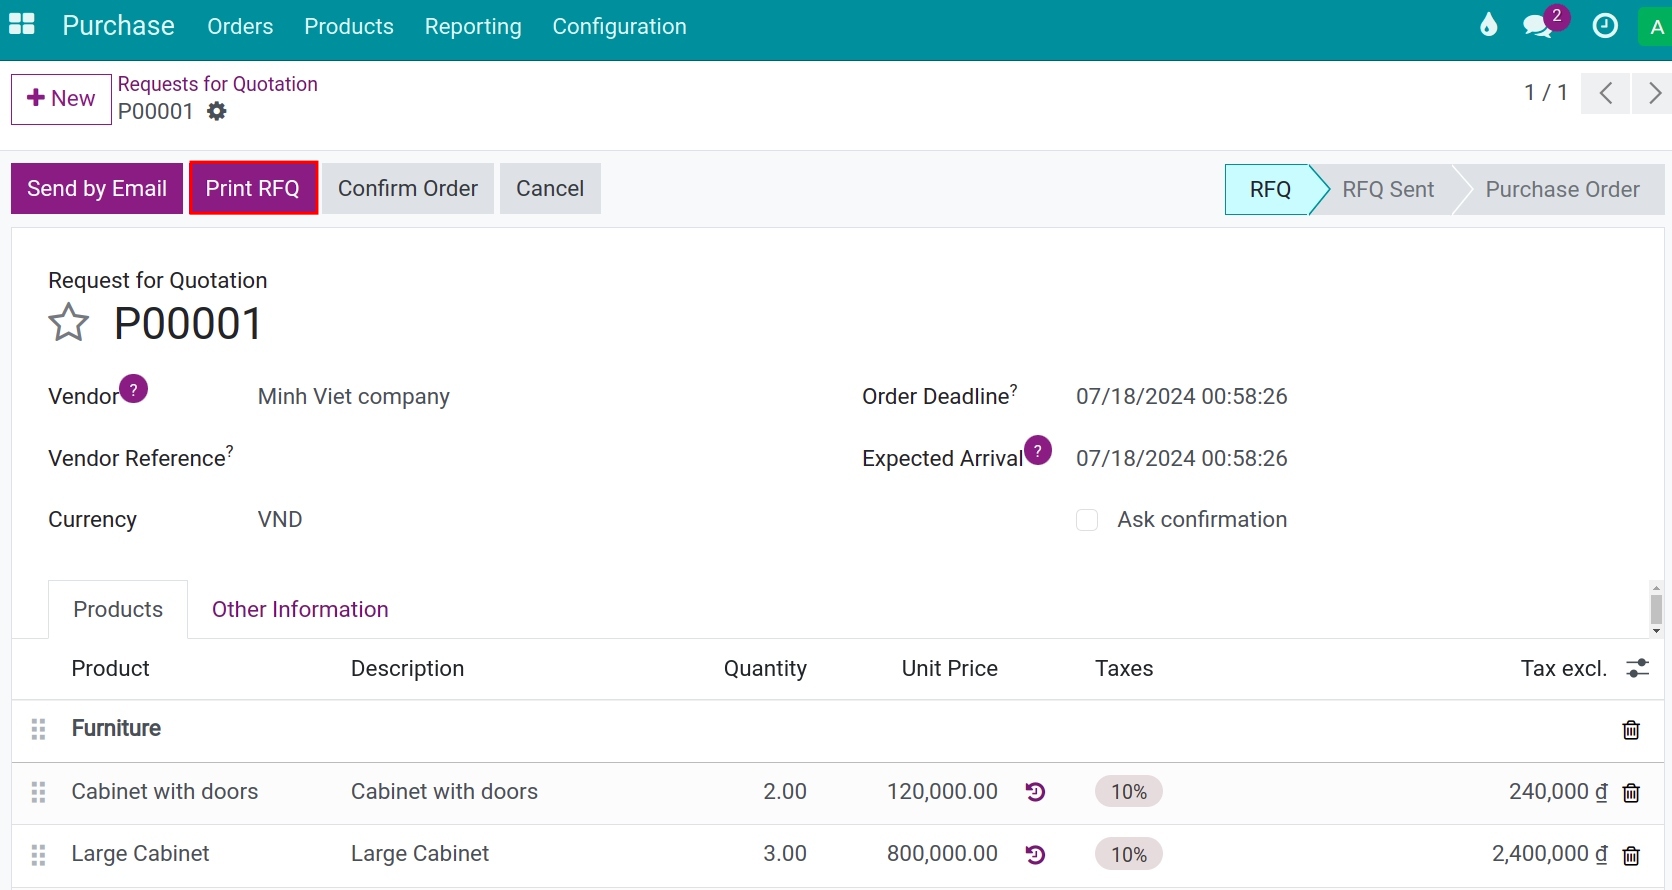Edit unit price 800,000.00
1672x890 pixels.
click(942, 854)
